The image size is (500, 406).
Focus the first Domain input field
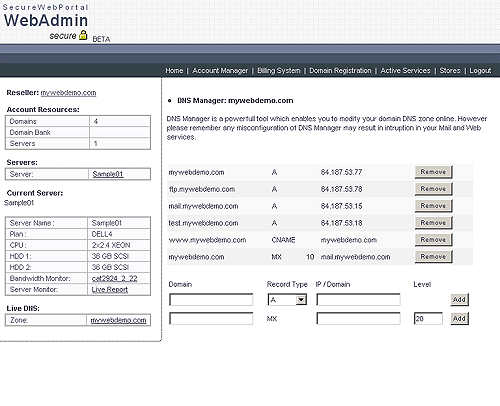pyautogui.click(x=211, y=300)
